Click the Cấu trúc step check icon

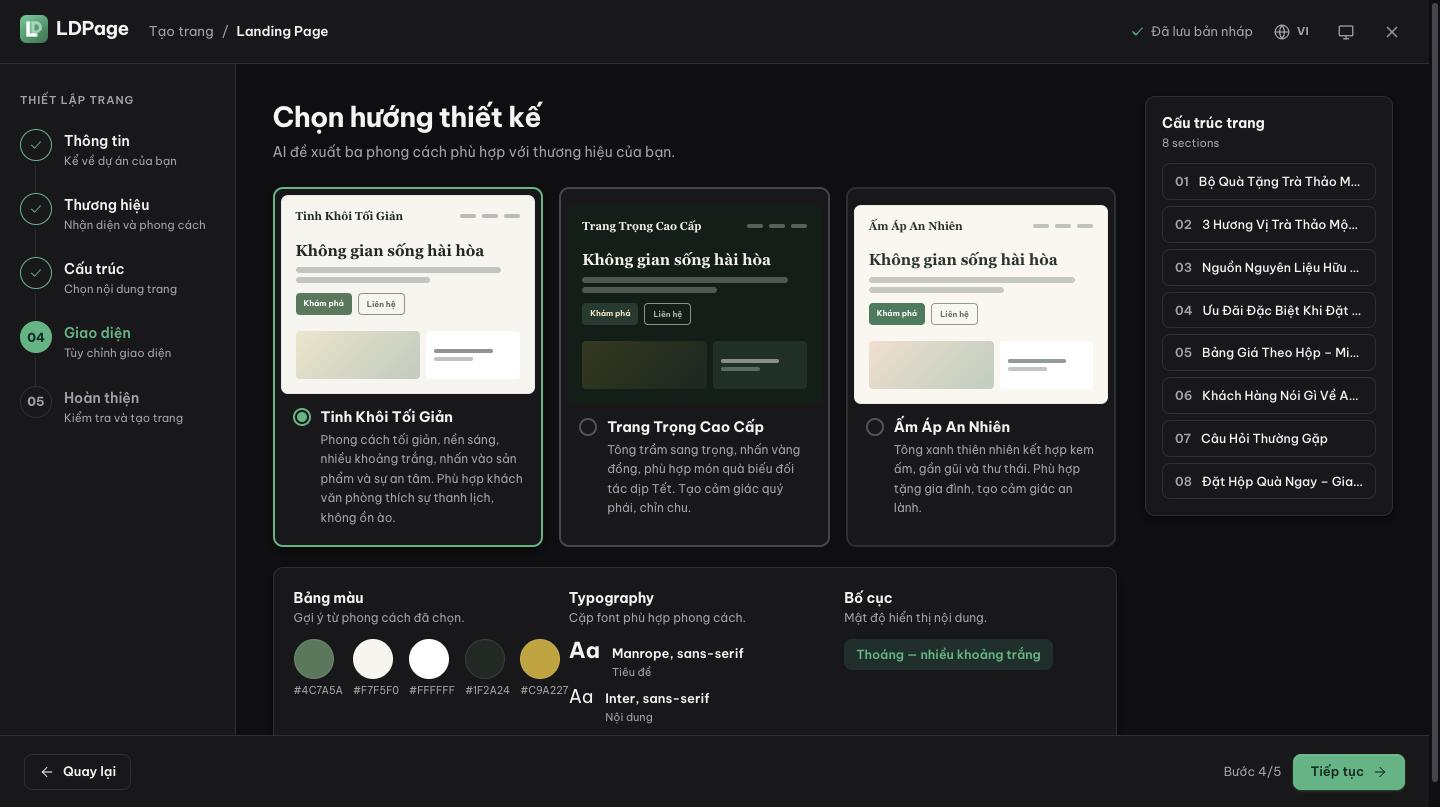[36, 273]
